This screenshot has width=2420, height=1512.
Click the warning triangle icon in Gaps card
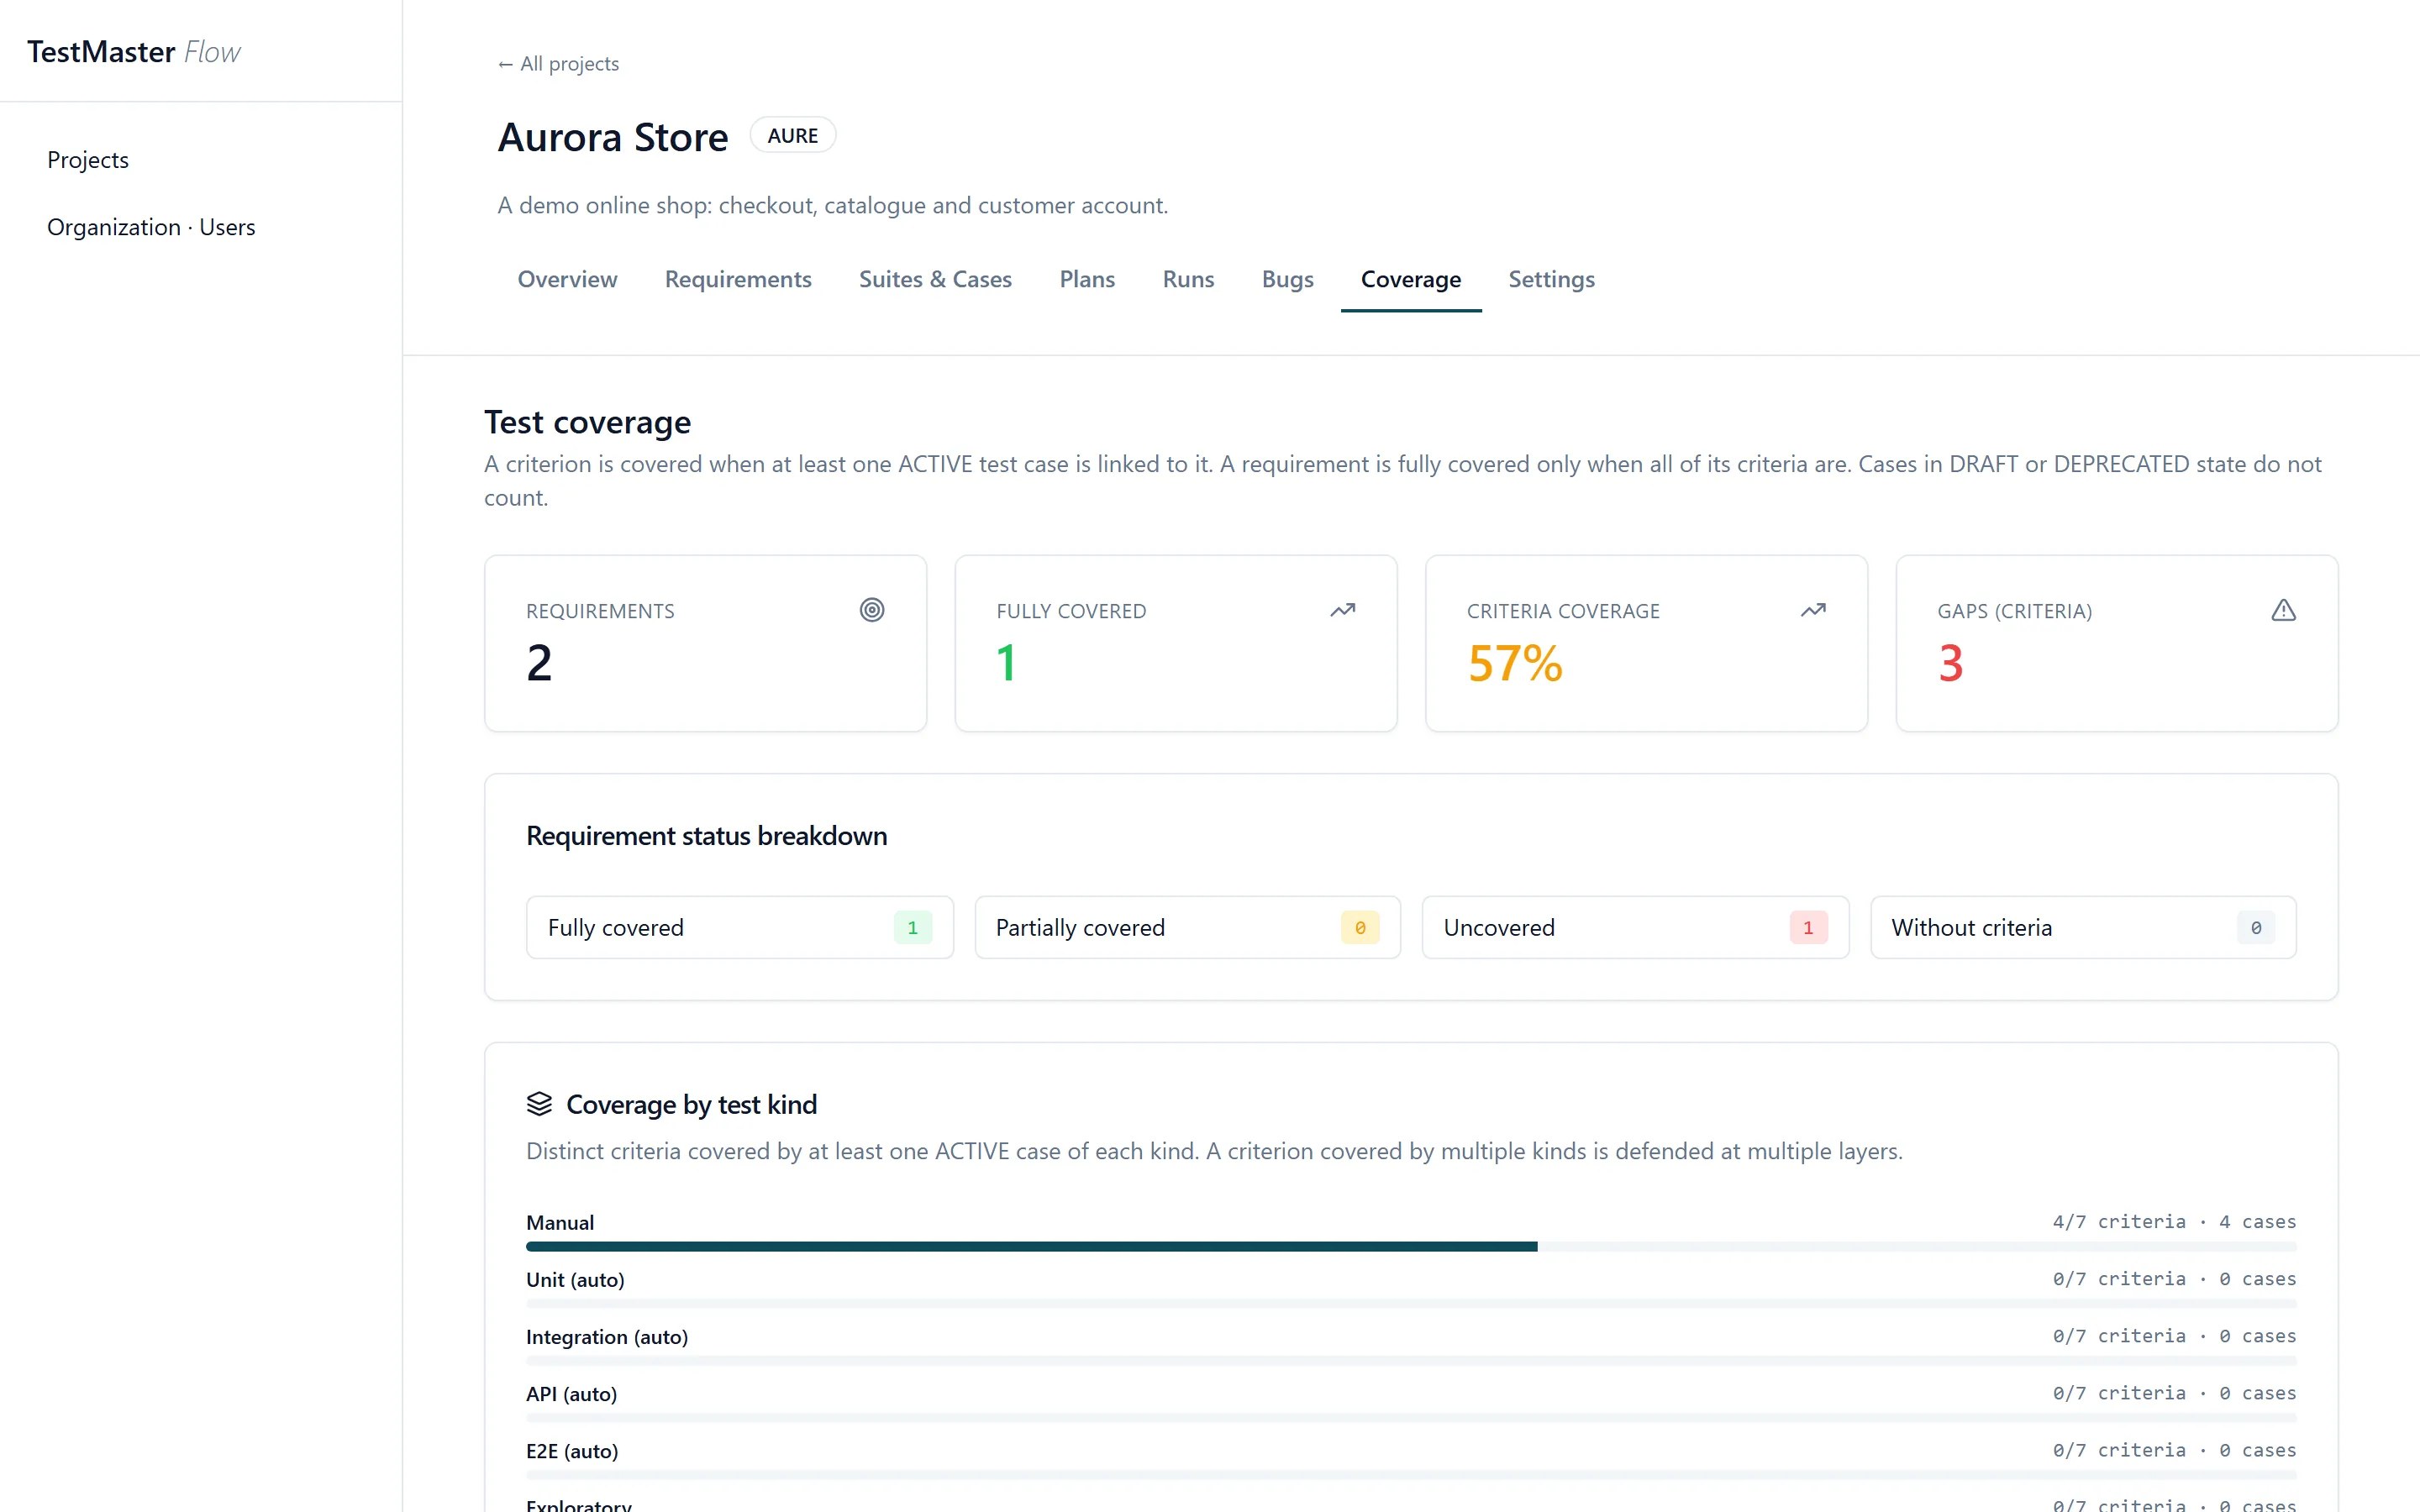coord(2283,610)
